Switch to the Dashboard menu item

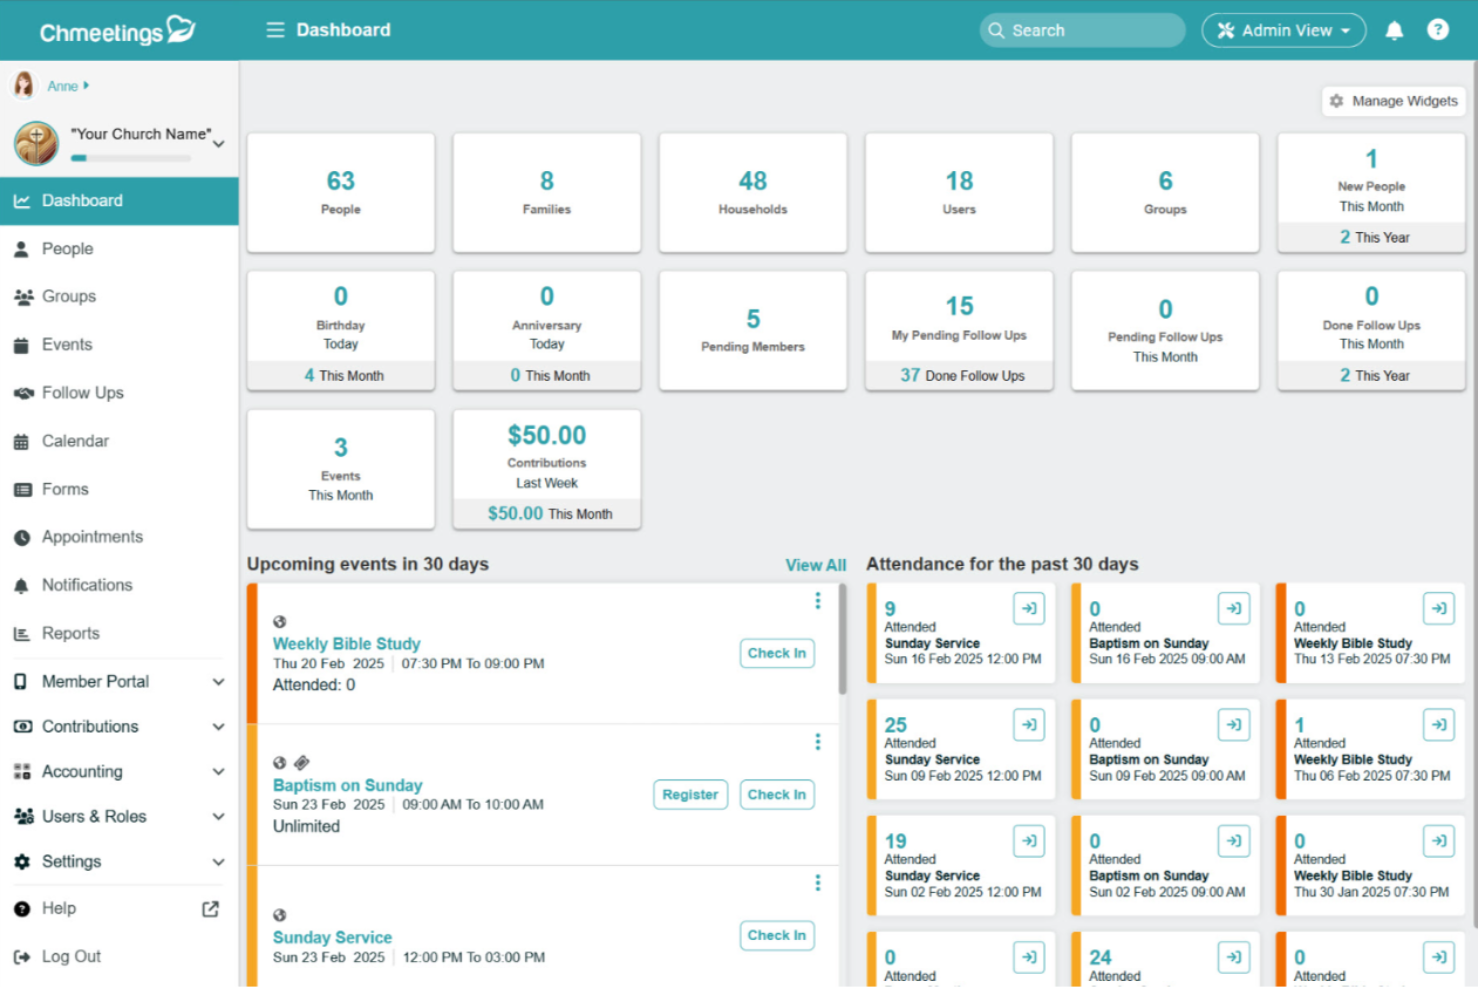tap(81, 200)
